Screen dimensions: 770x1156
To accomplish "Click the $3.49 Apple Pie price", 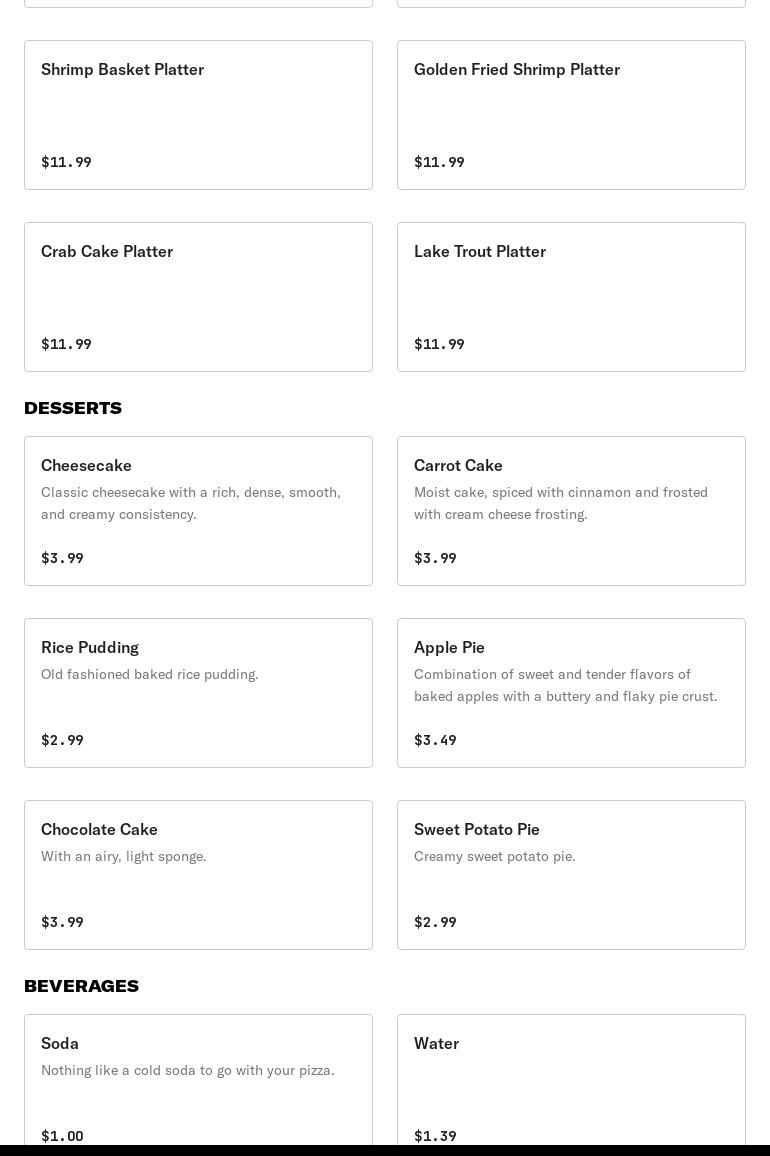I will tap(435, 740).
